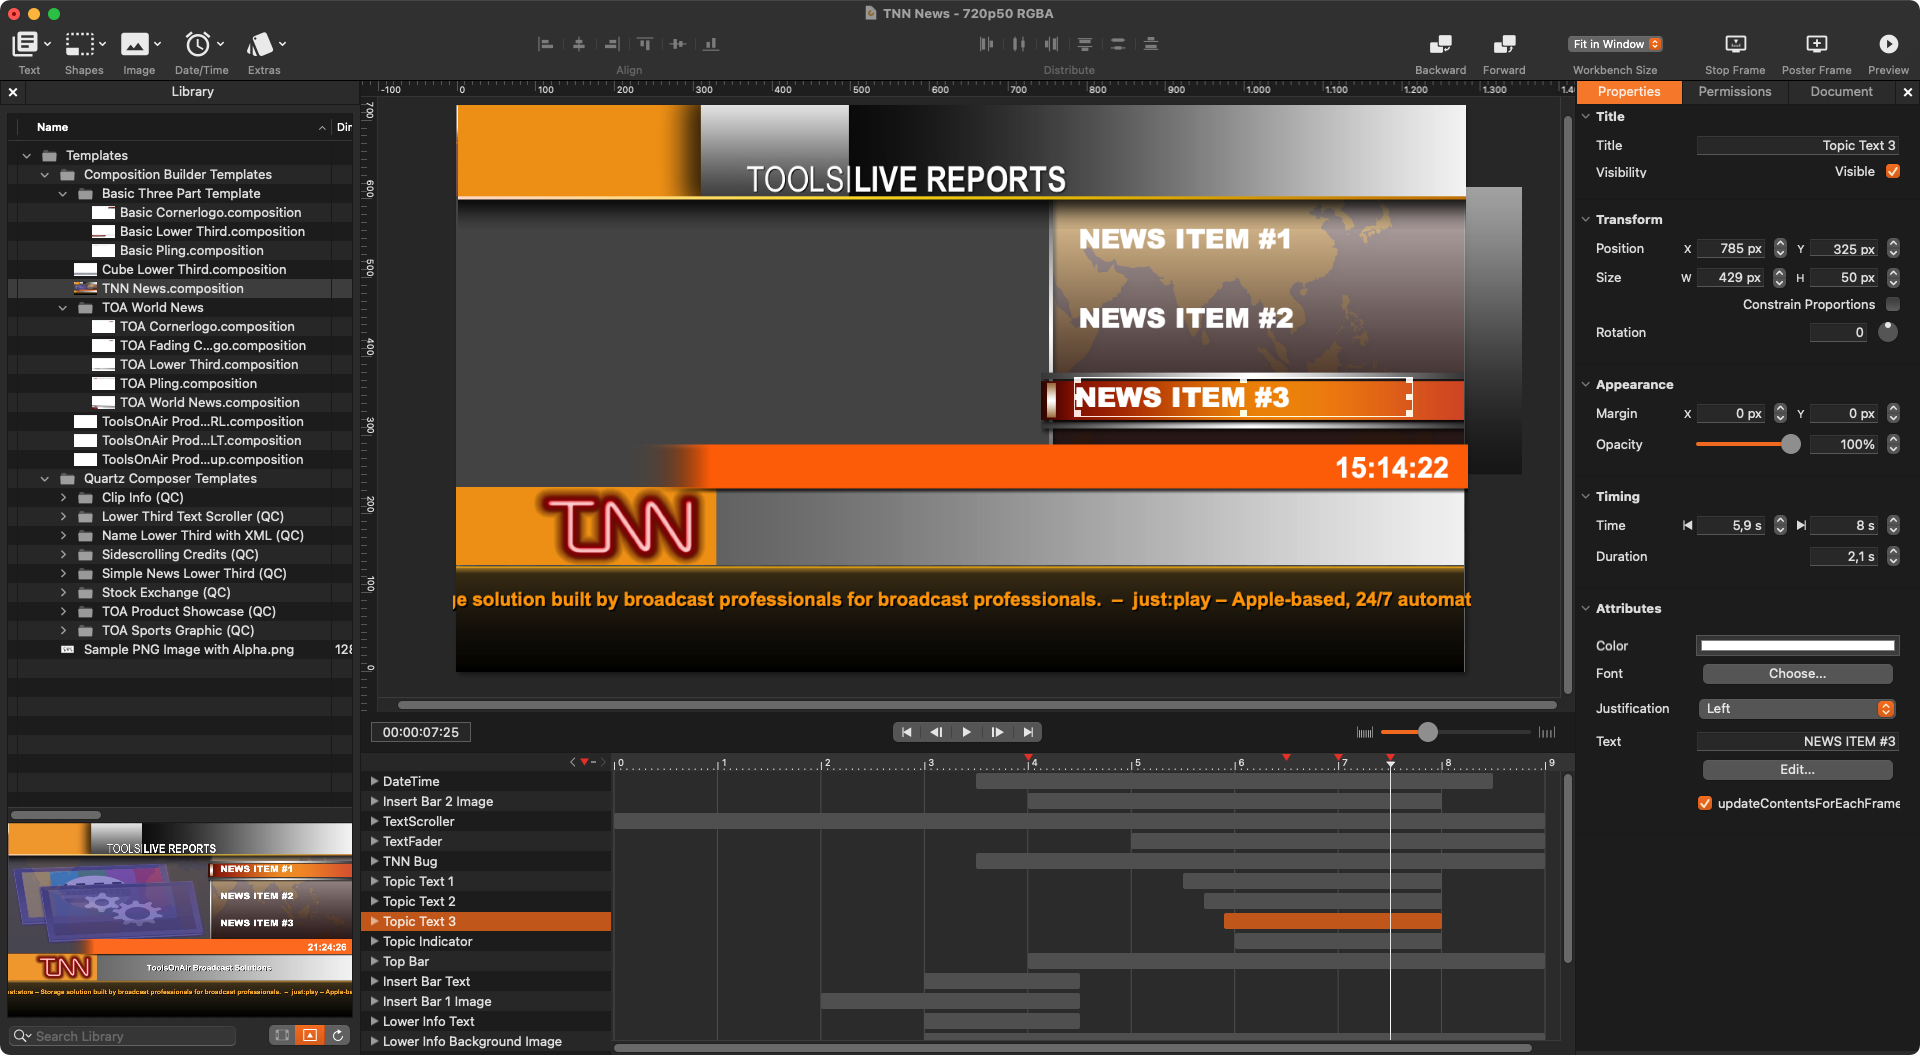The height and width of the screenshot is (1055, 1920).
Task: Distribute items by bottom edges
Action: click(1151, 44)
